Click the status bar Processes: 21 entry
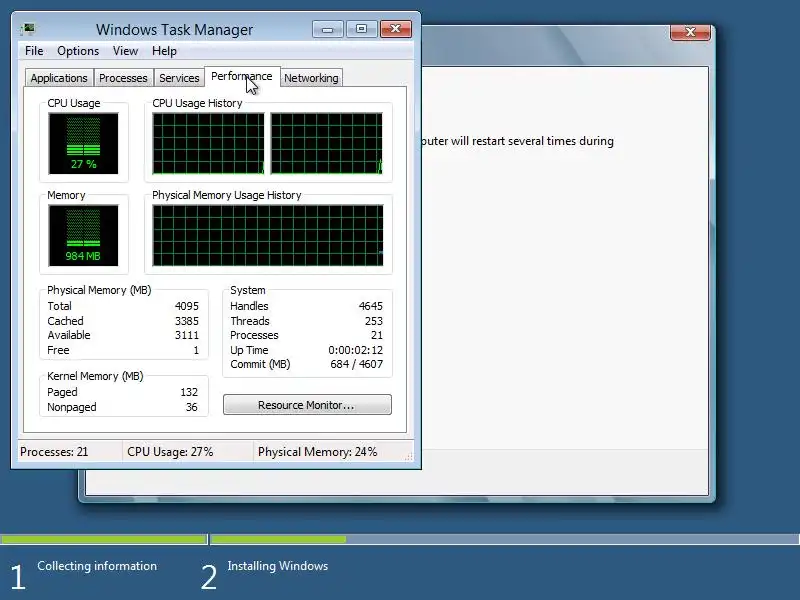The width and height of the screenshot is (800, 600). pyautogui.click(x=54, y=452)
